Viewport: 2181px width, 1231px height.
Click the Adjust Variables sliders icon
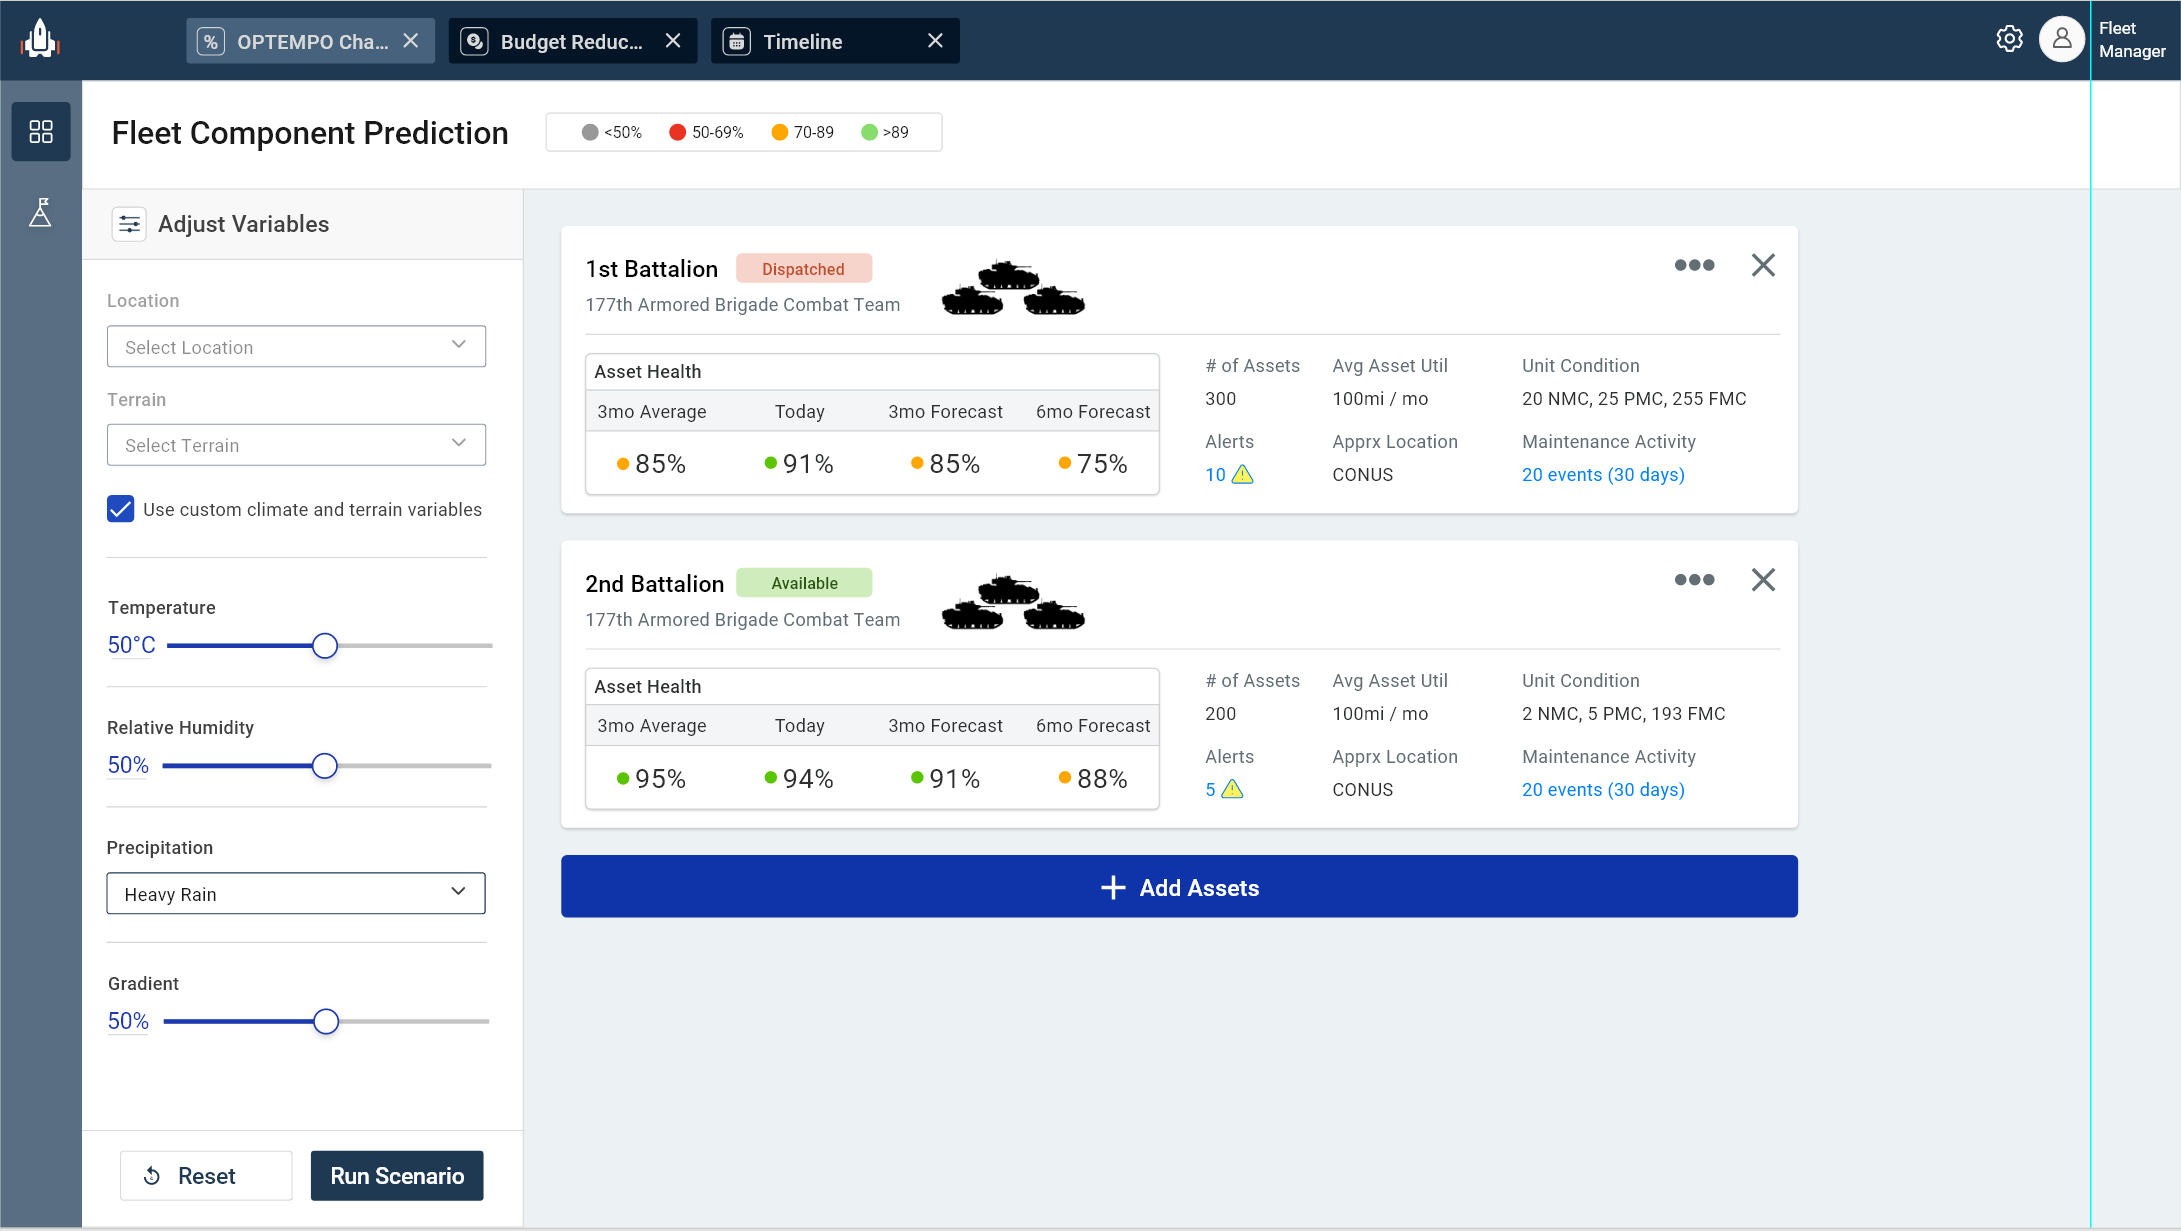pyautogui.click(x=129, y=224)
